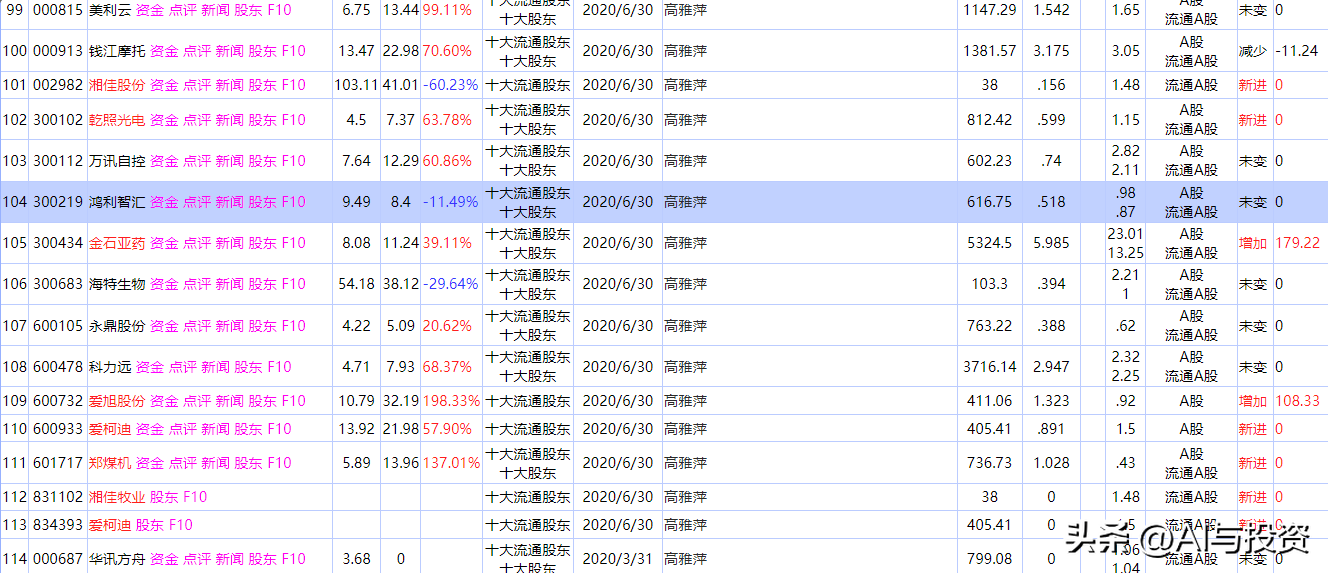Viewport: 1328px width, 573px height.
Task: Open 点评 link for 爱柯迪 row 110
Action: click(x=183, y=429)
